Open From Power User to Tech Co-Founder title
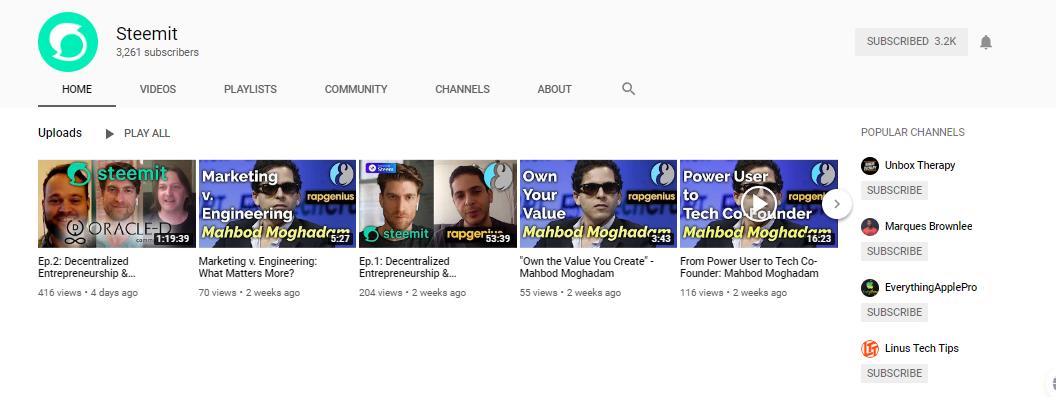 [750, 267]
